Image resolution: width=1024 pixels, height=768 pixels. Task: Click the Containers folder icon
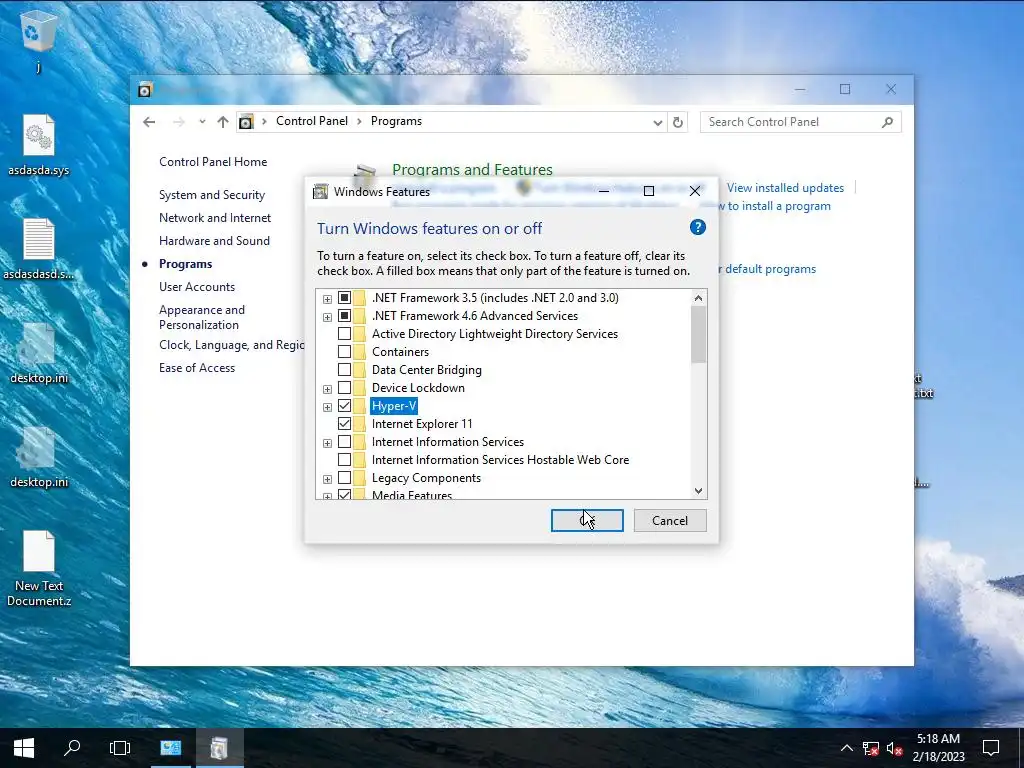click(x=359, y=352)
